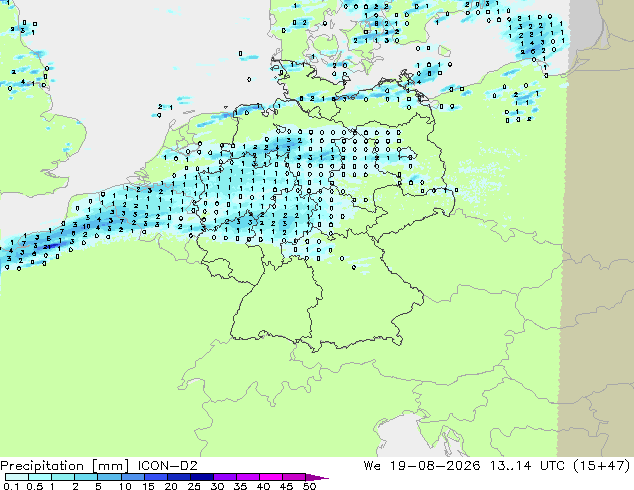Click the '13..14 UTC' time label

pos(527,466)
